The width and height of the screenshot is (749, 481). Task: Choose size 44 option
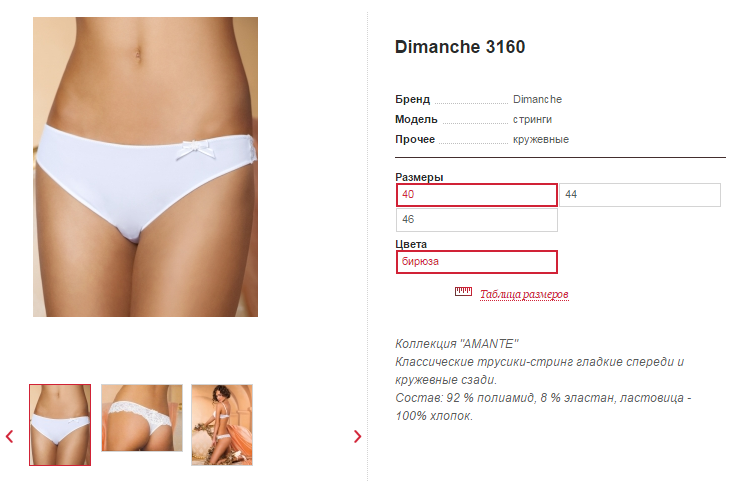pyautogui.click(x=640, y=195)
